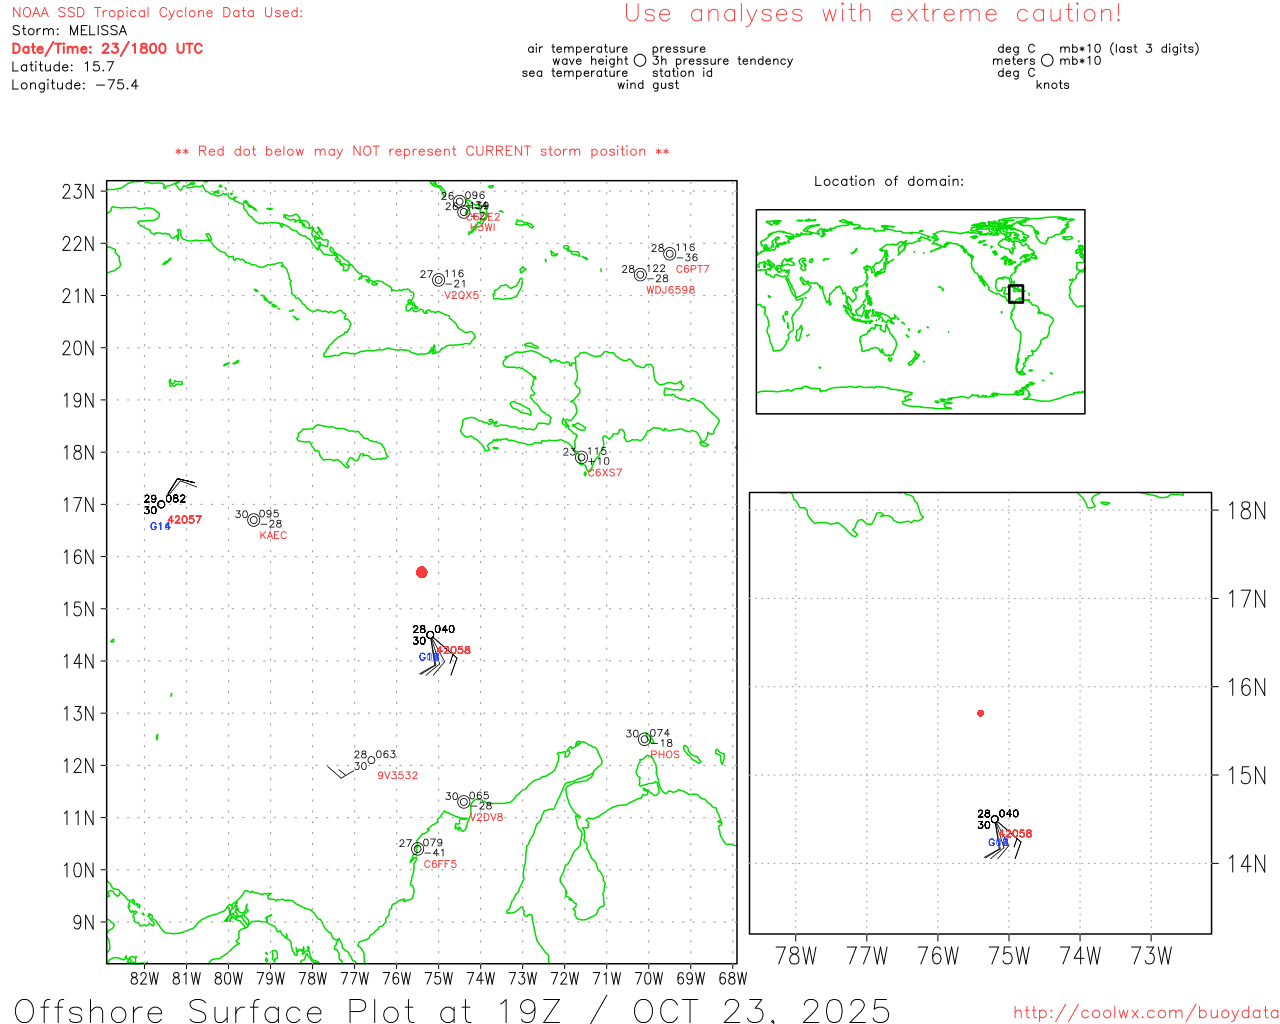Click the 78W label on the inset map
The image size is (1280, 1024).
coord(796,956)
